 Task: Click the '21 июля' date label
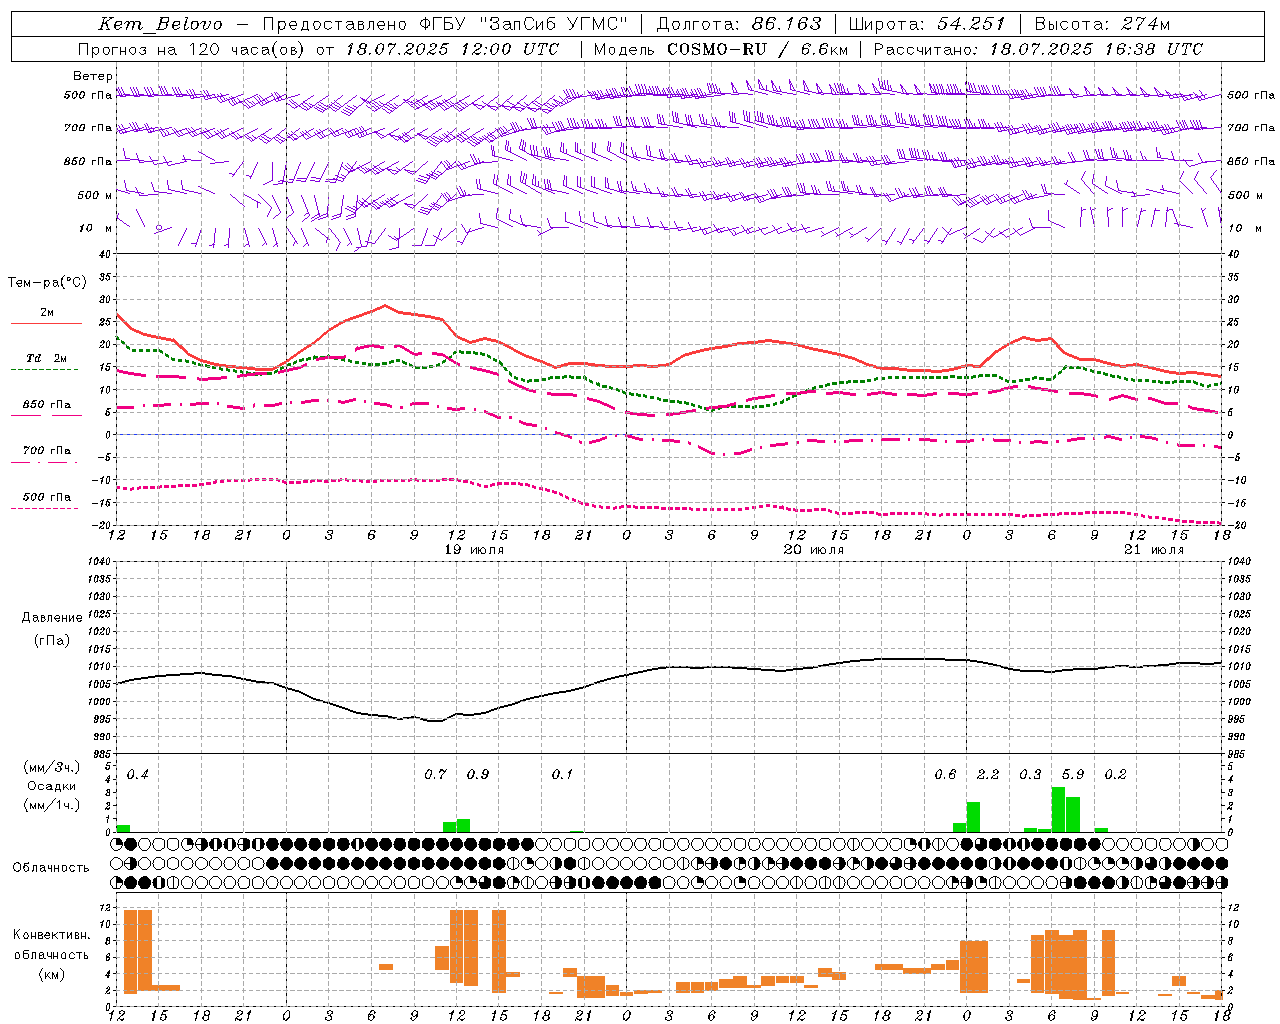click(1153, 550)
